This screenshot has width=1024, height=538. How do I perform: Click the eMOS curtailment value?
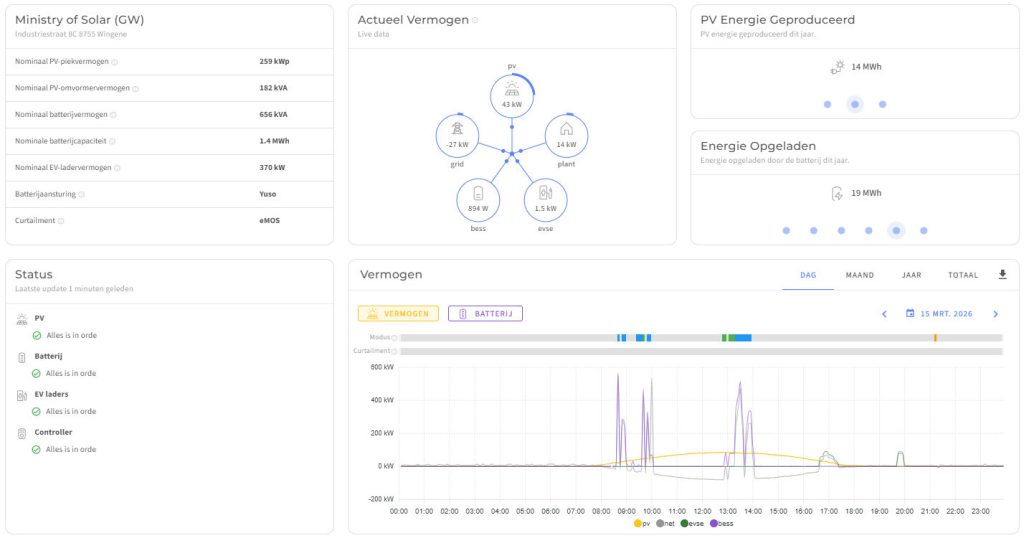pyautogui.click(x=270, y=221)
